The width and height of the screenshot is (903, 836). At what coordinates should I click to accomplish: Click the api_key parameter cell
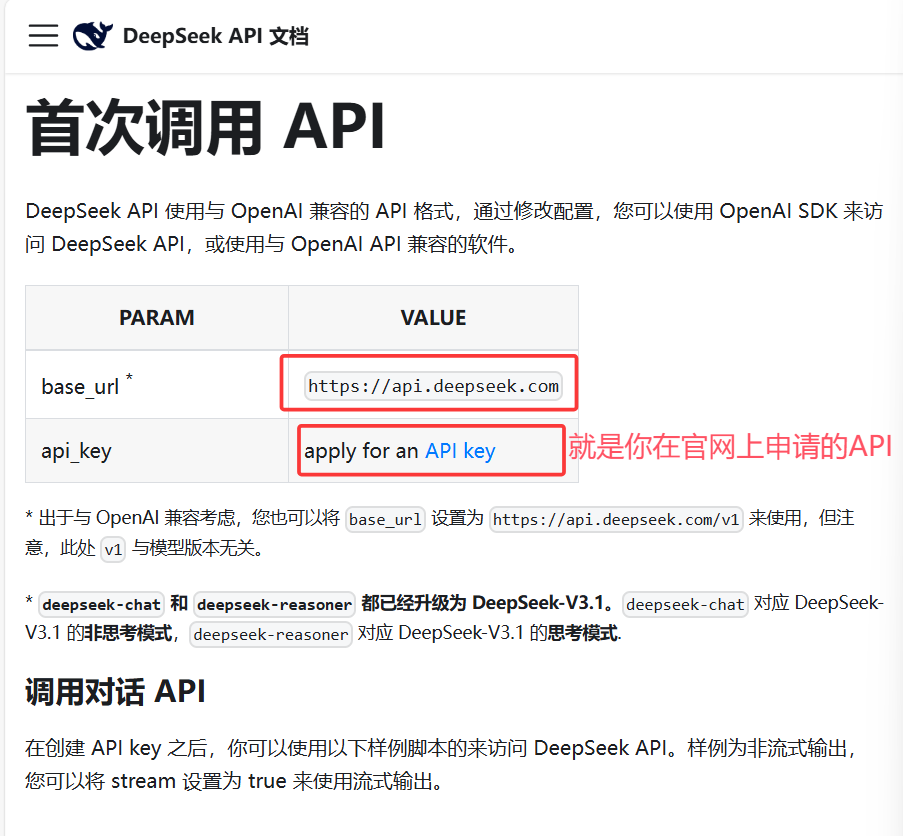157,451
